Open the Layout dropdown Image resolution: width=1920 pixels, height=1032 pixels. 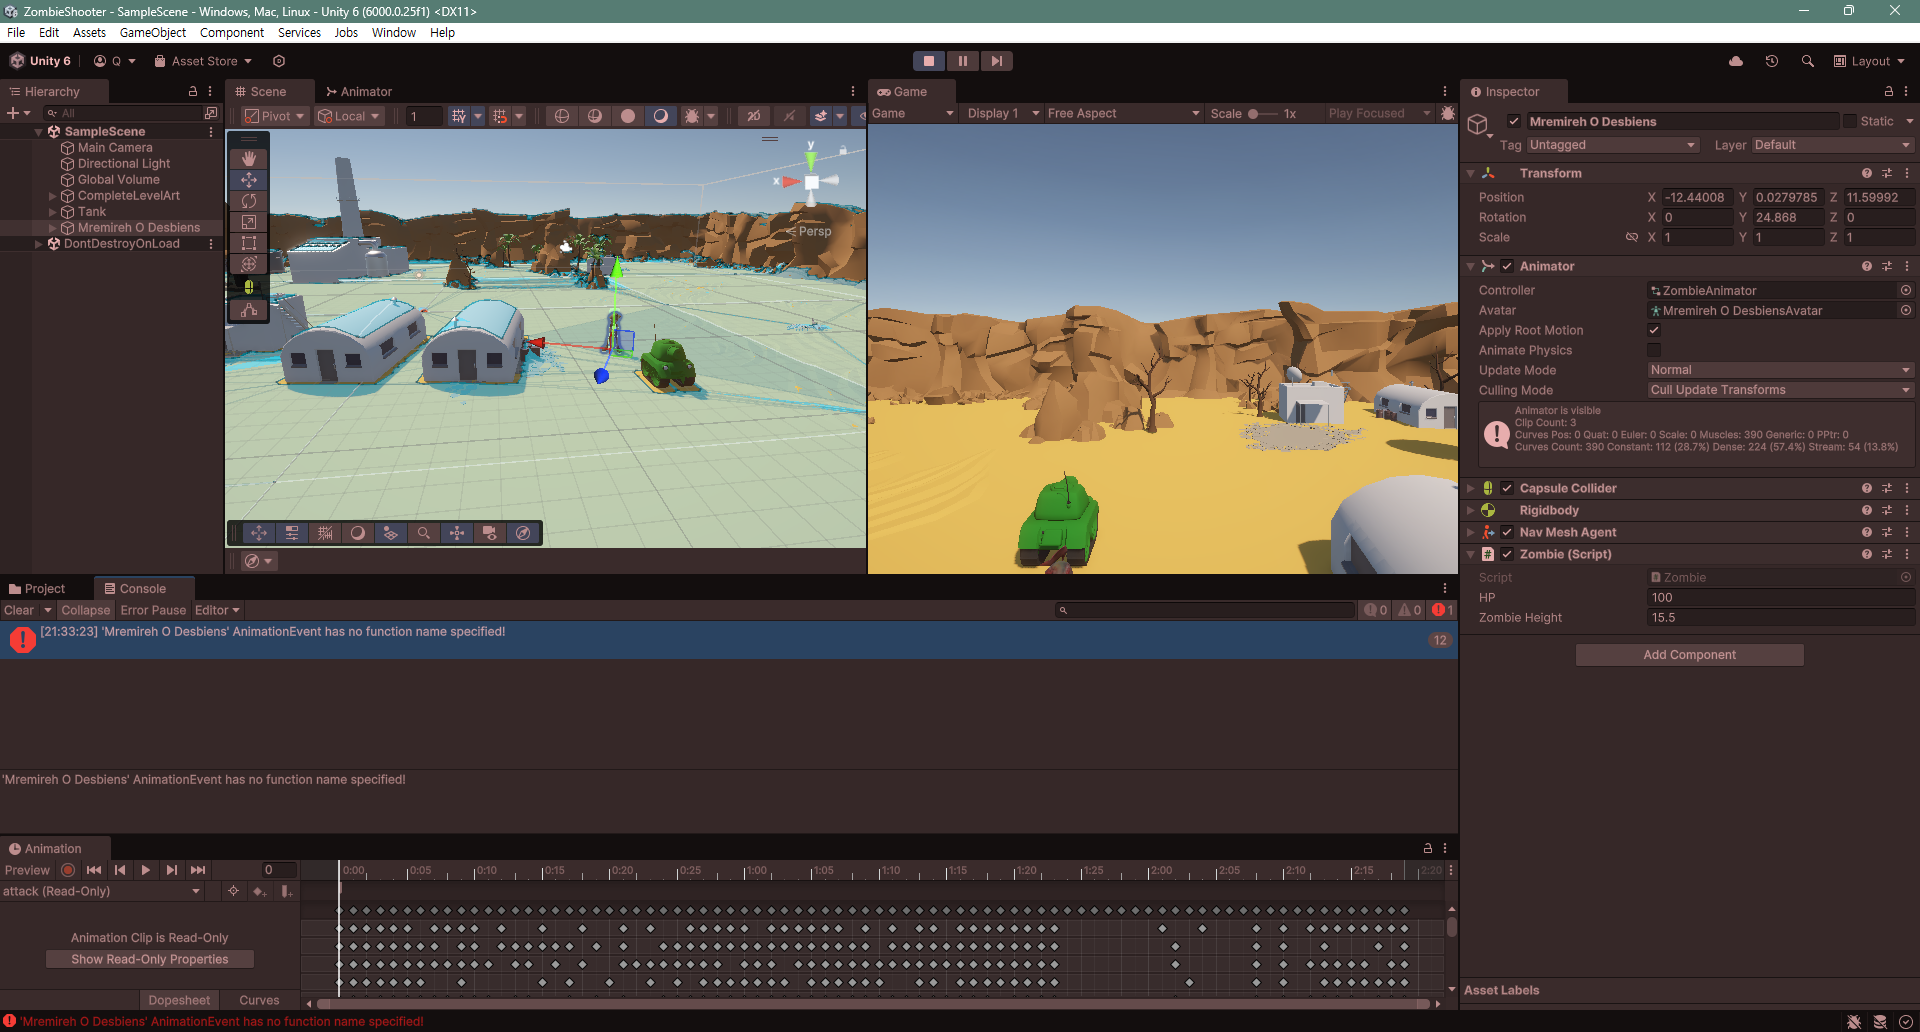[x=1869, y=61]
